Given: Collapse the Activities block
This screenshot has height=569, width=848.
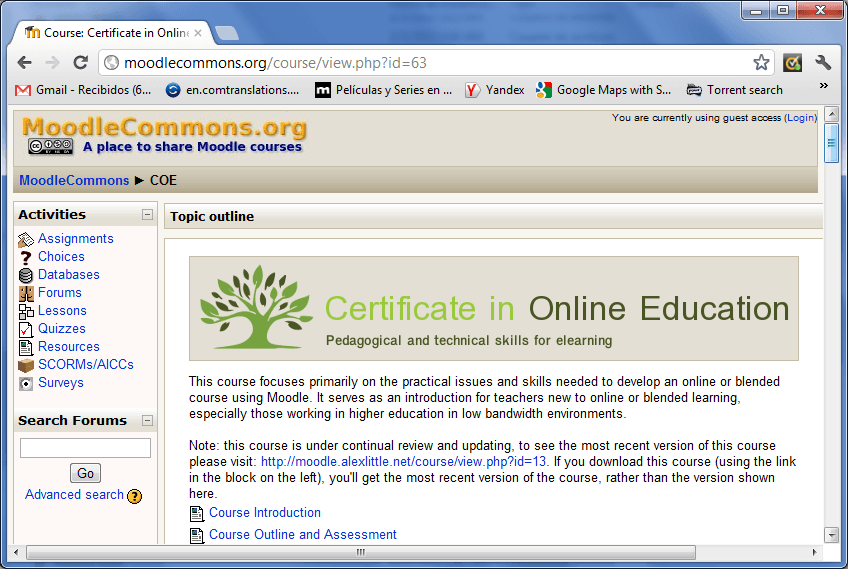Looking at the screenshot, I should click(147, 214).
